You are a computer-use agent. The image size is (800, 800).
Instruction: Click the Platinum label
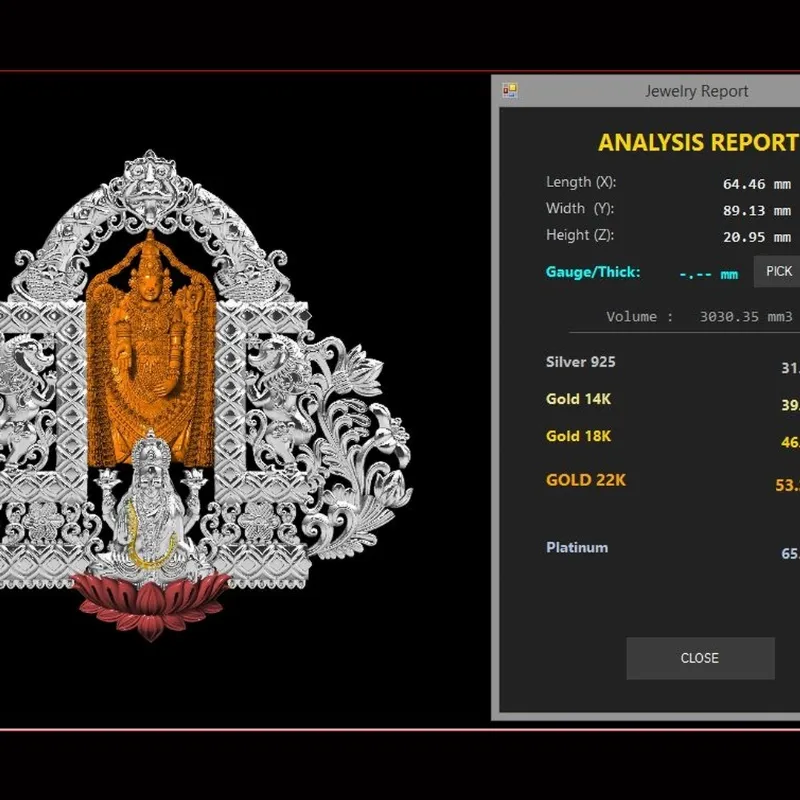[577, 547]
